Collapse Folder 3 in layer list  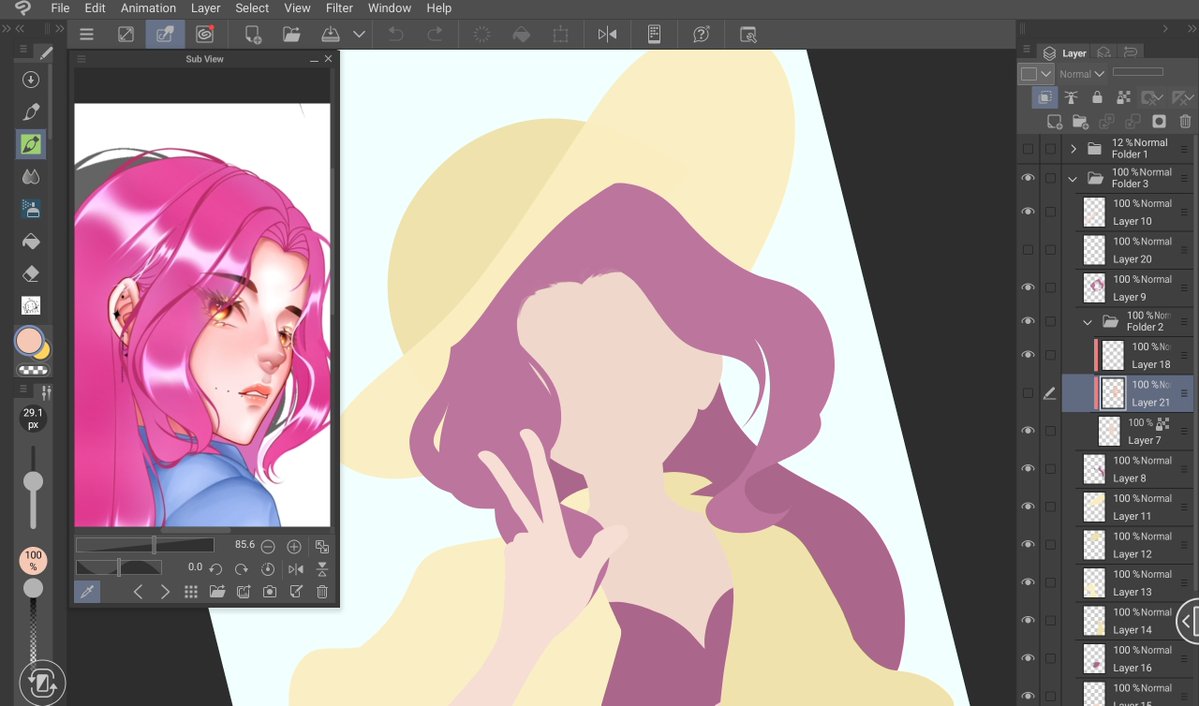pos(1073,179)
